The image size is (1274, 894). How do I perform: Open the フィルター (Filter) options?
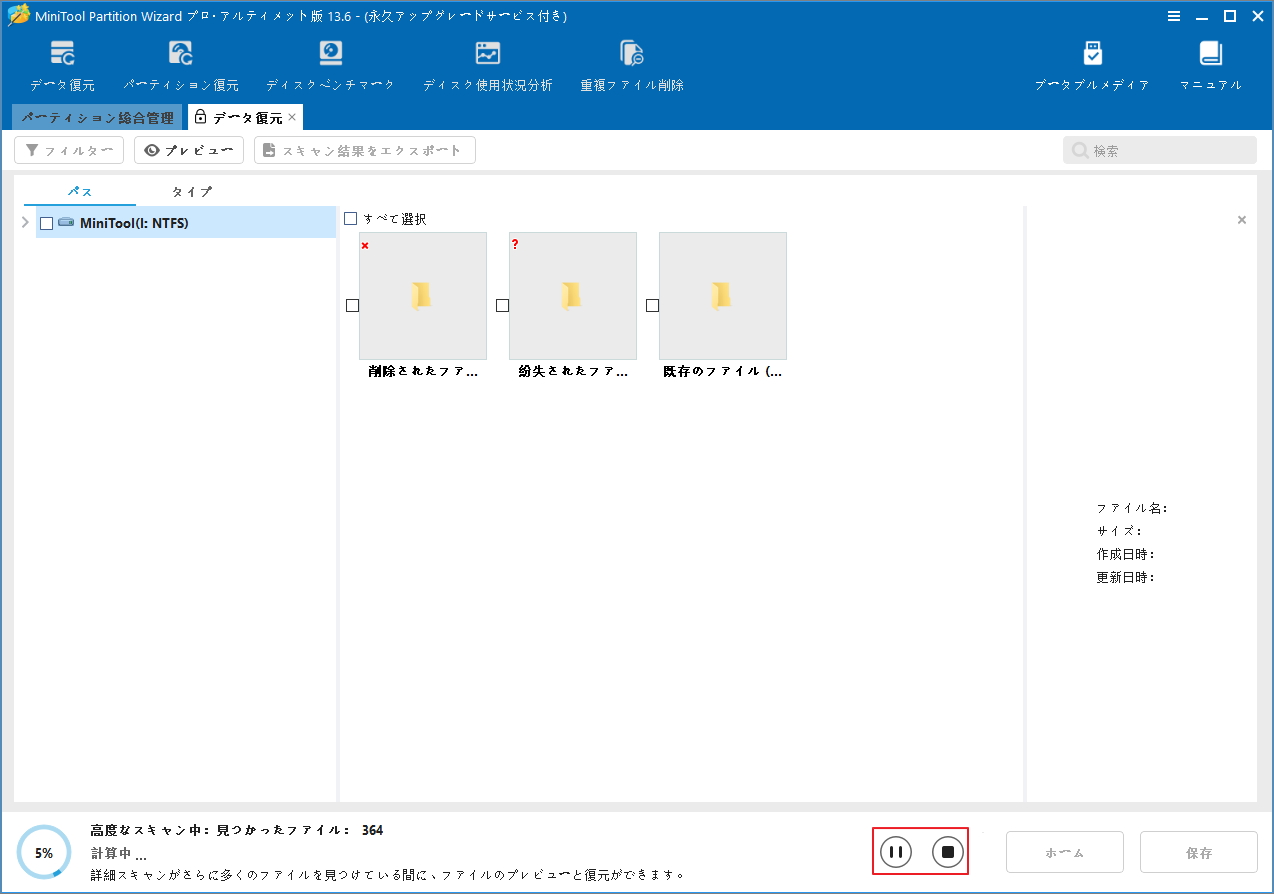pos(68,150)
